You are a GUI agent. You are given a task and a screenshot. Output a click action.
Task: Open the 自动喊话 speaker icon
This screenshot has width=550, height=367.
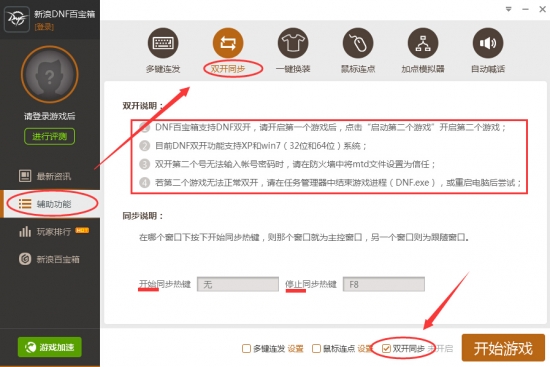point(488,43)
